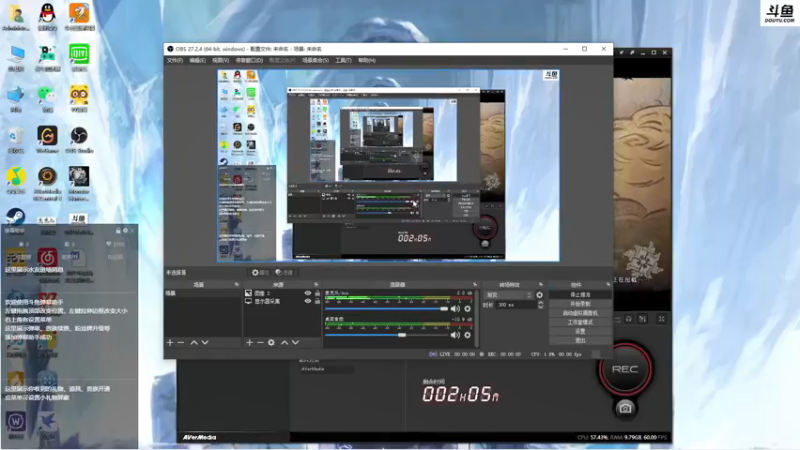Click the red REC button in AVerMedia
800x450 pixels.
pos(625,369)
